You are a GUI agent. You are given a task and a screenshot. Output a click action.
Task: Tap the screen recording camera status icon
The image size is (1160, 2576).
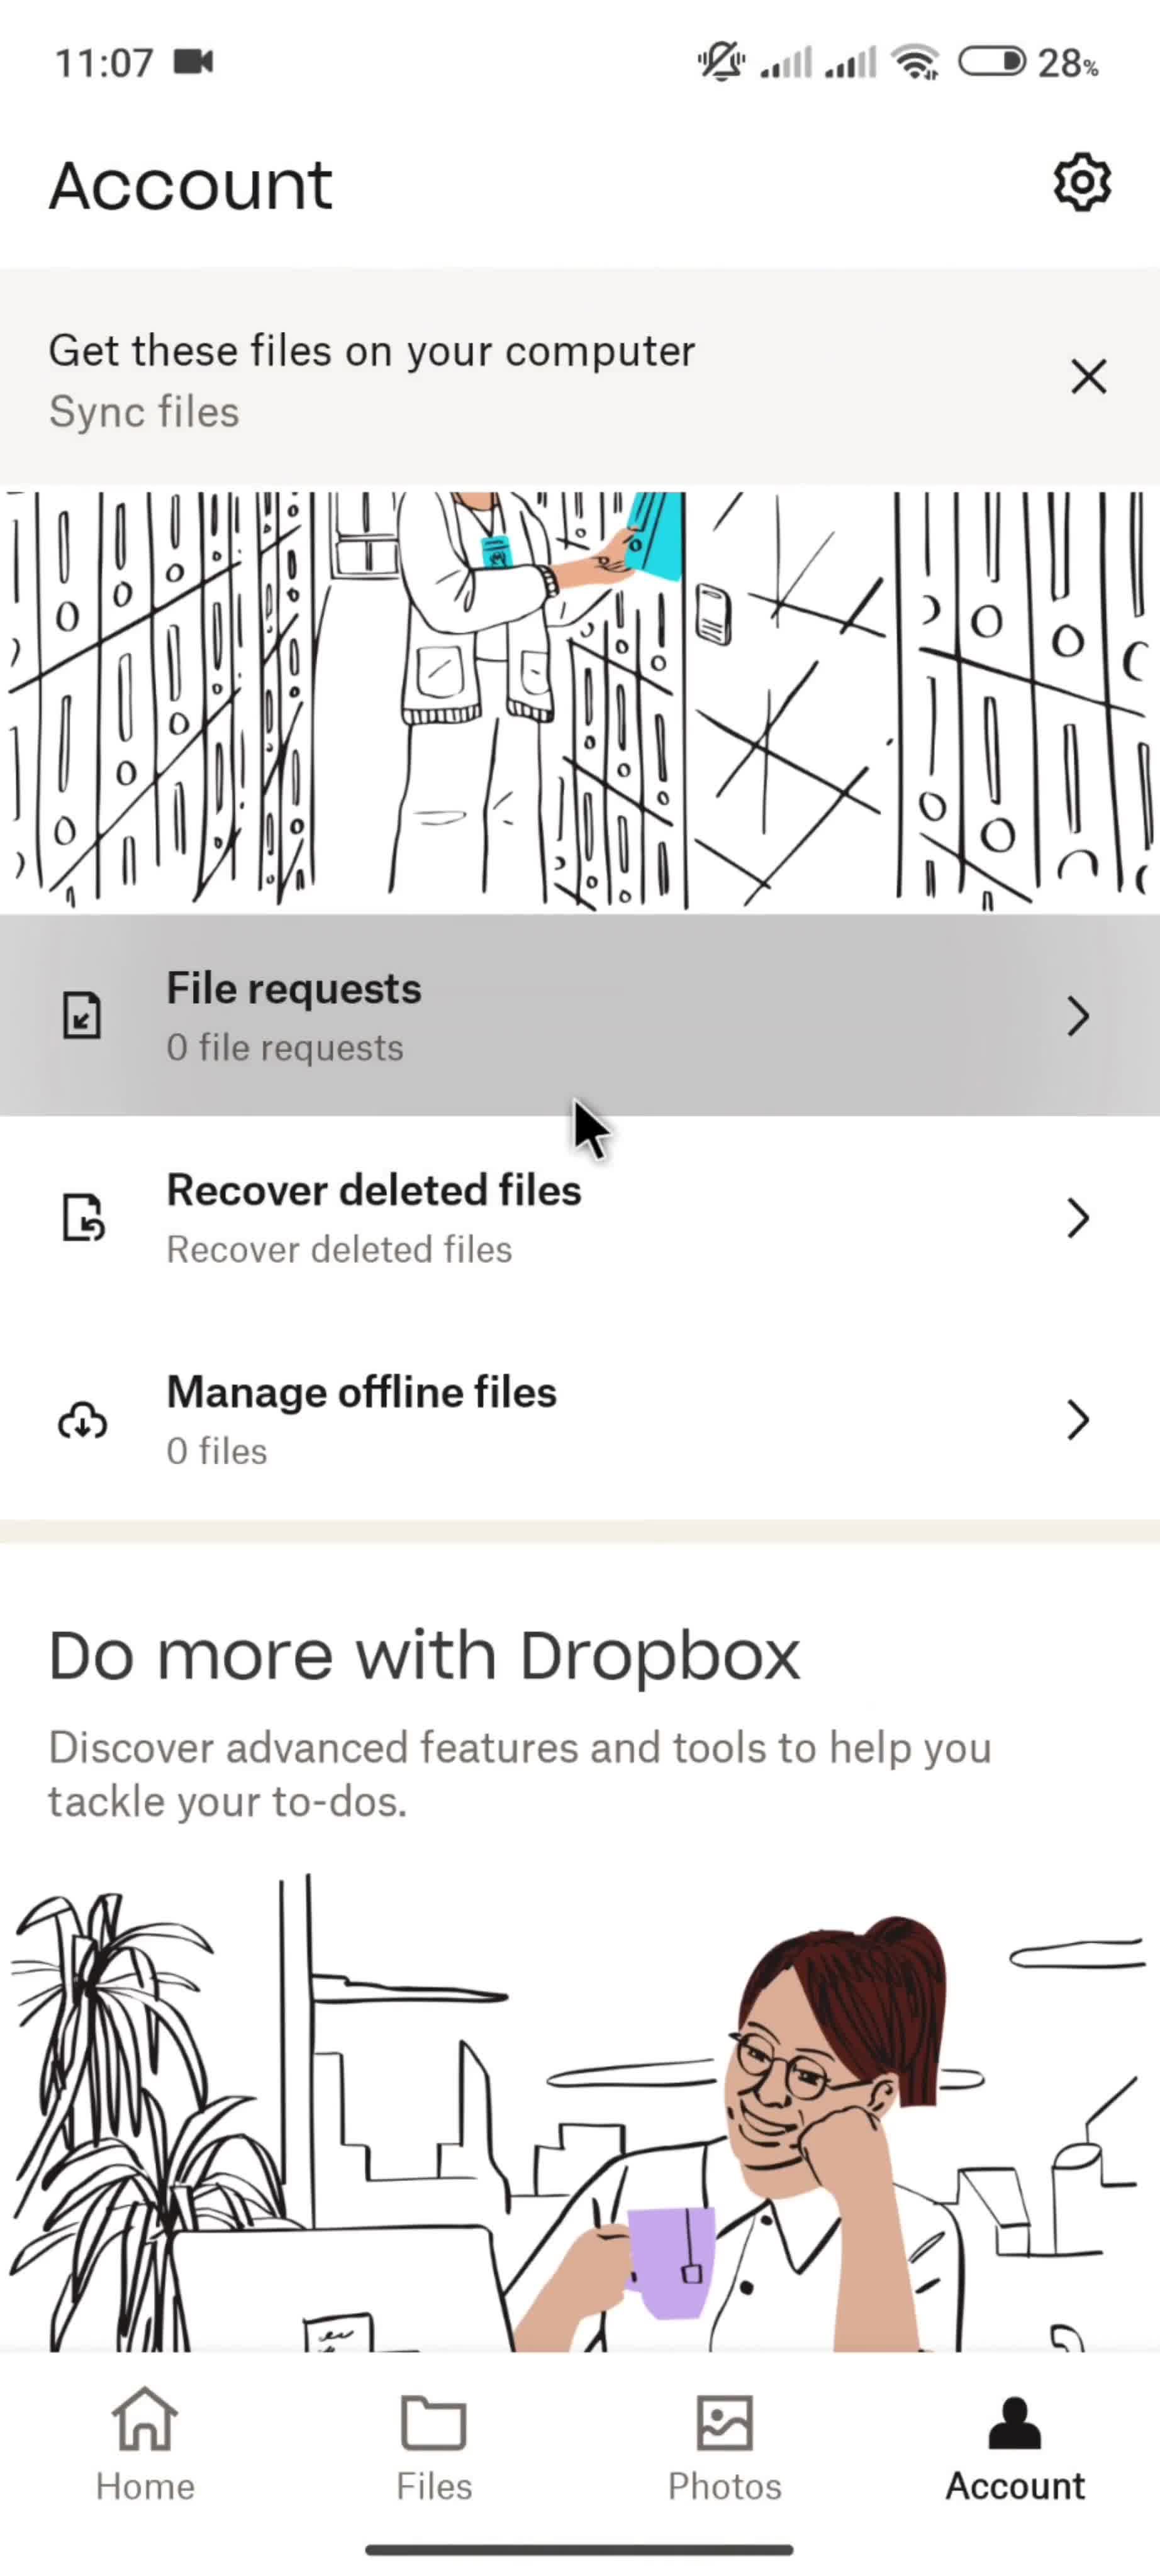pos(193,62)
